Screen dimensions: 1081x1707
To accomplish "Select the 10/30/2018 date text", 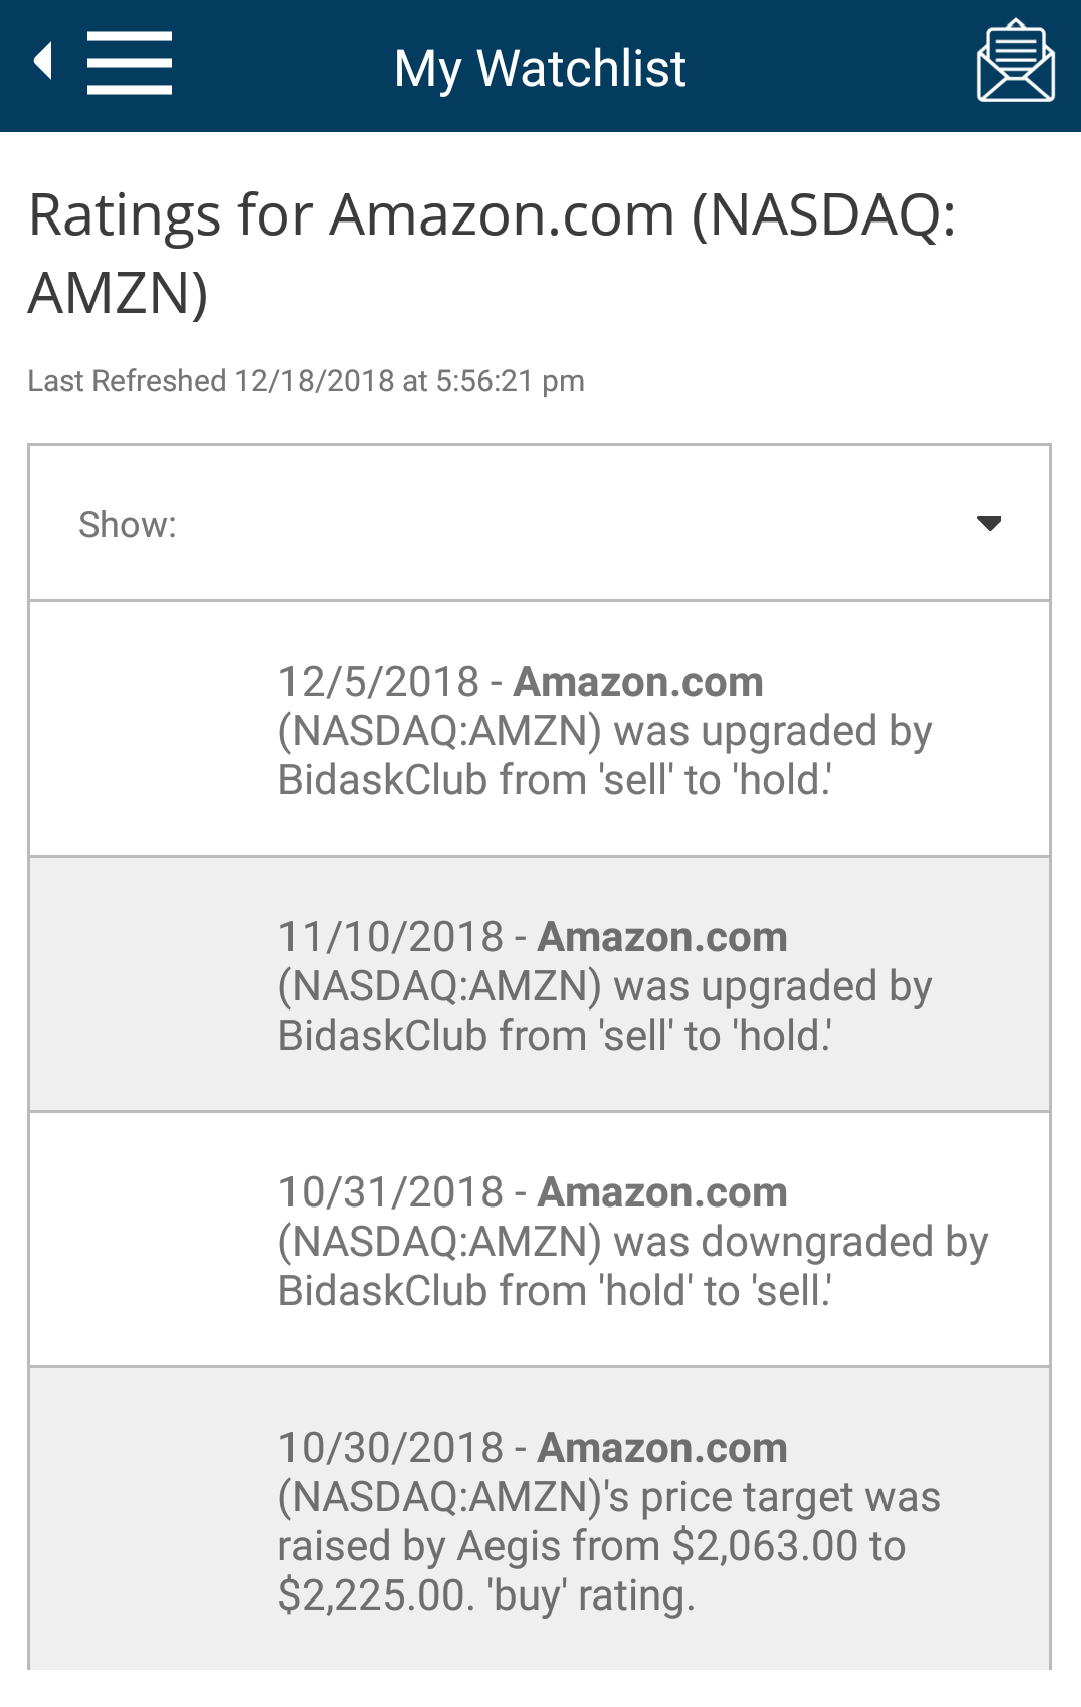I will [x=391, y=1448].
